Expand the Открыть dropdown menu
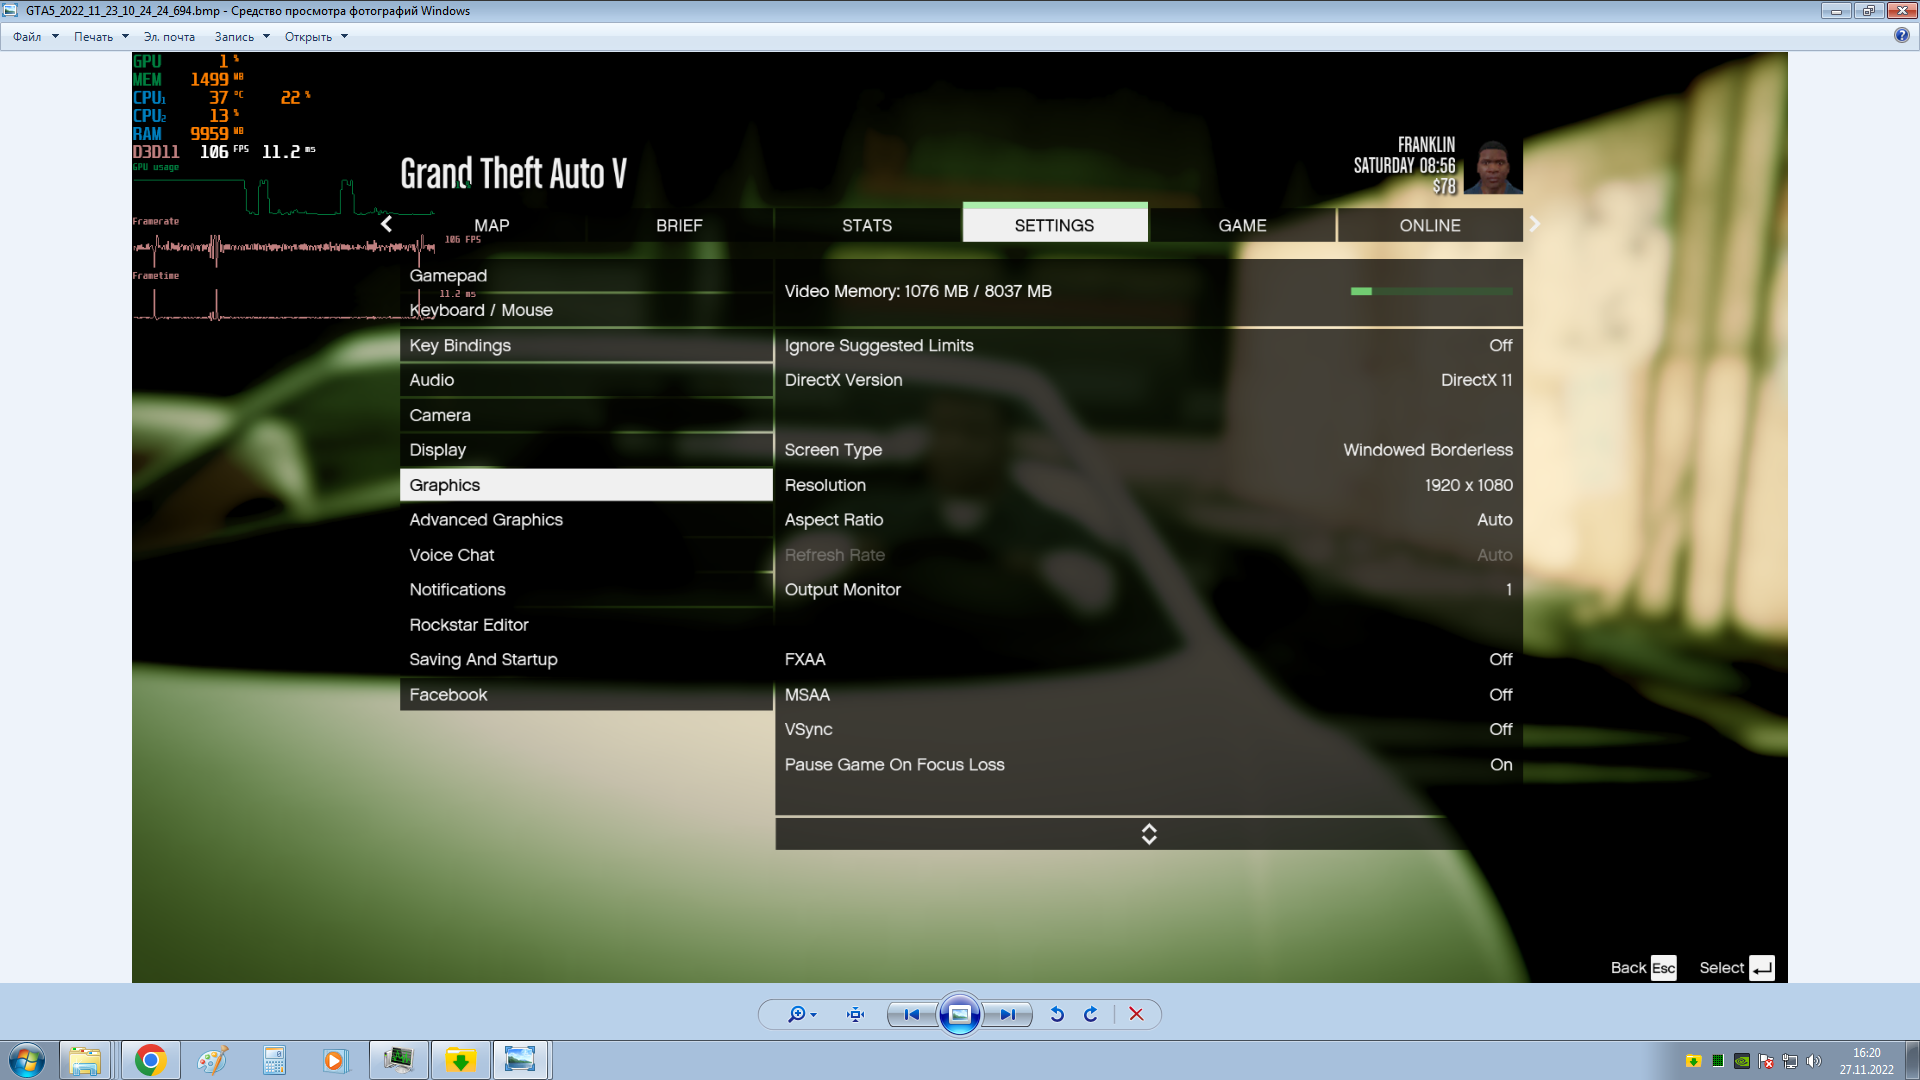 pyautogui.click(x=316, y=37)
